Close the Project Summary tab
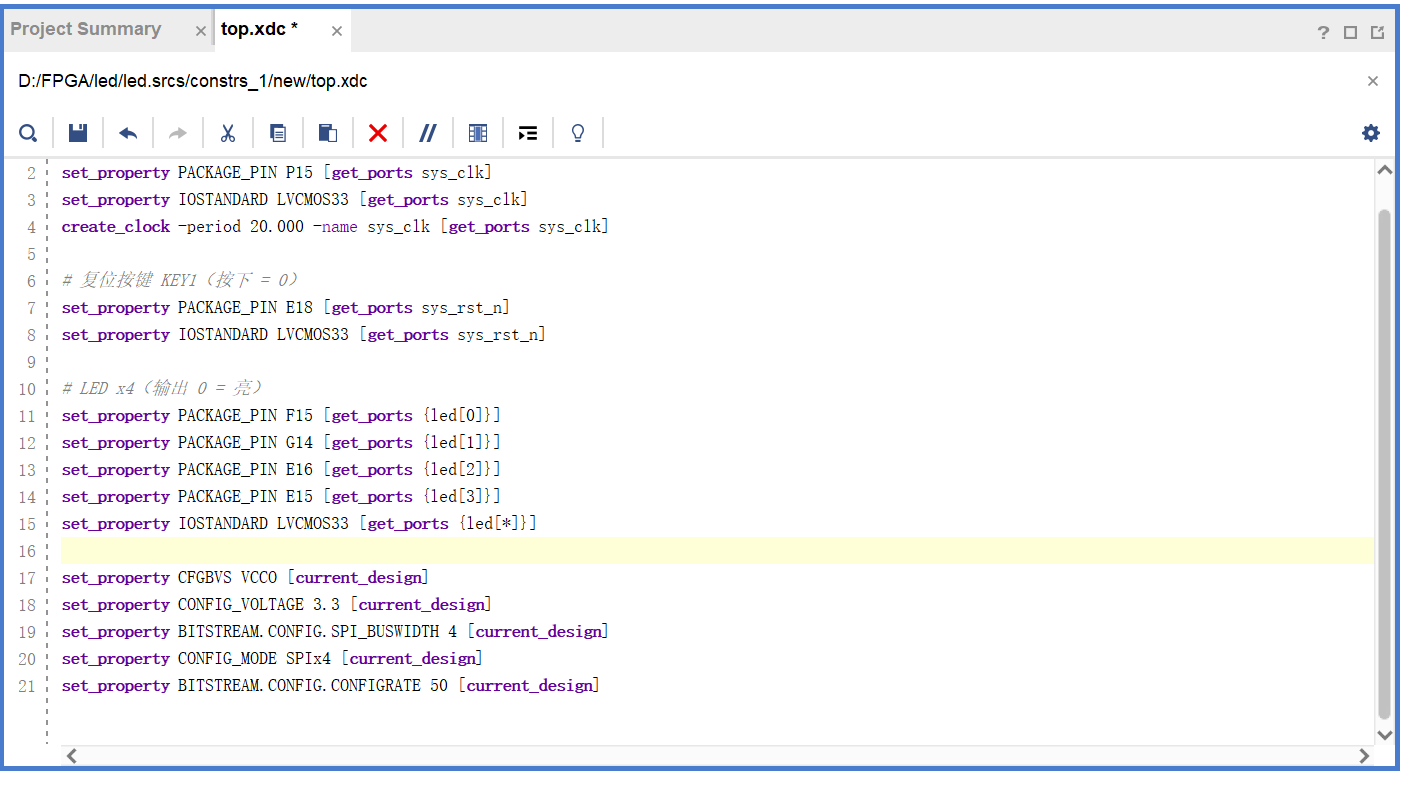Viewport: 1410px width, 786px height. point(201,31)
